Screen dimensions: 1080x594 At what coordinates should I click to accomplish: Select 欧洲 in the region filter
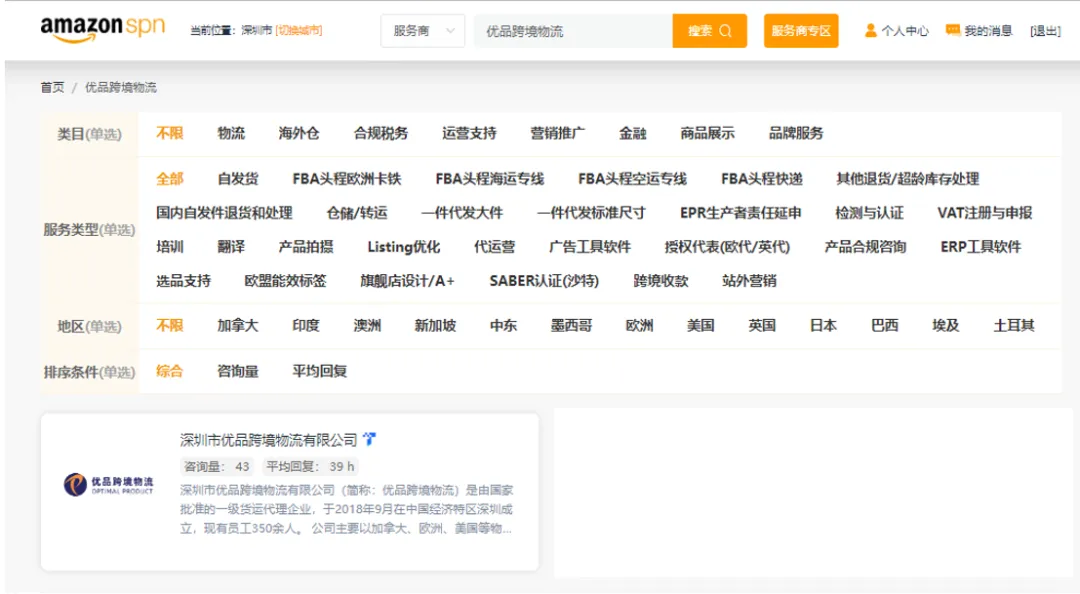(x=640, y=325)
